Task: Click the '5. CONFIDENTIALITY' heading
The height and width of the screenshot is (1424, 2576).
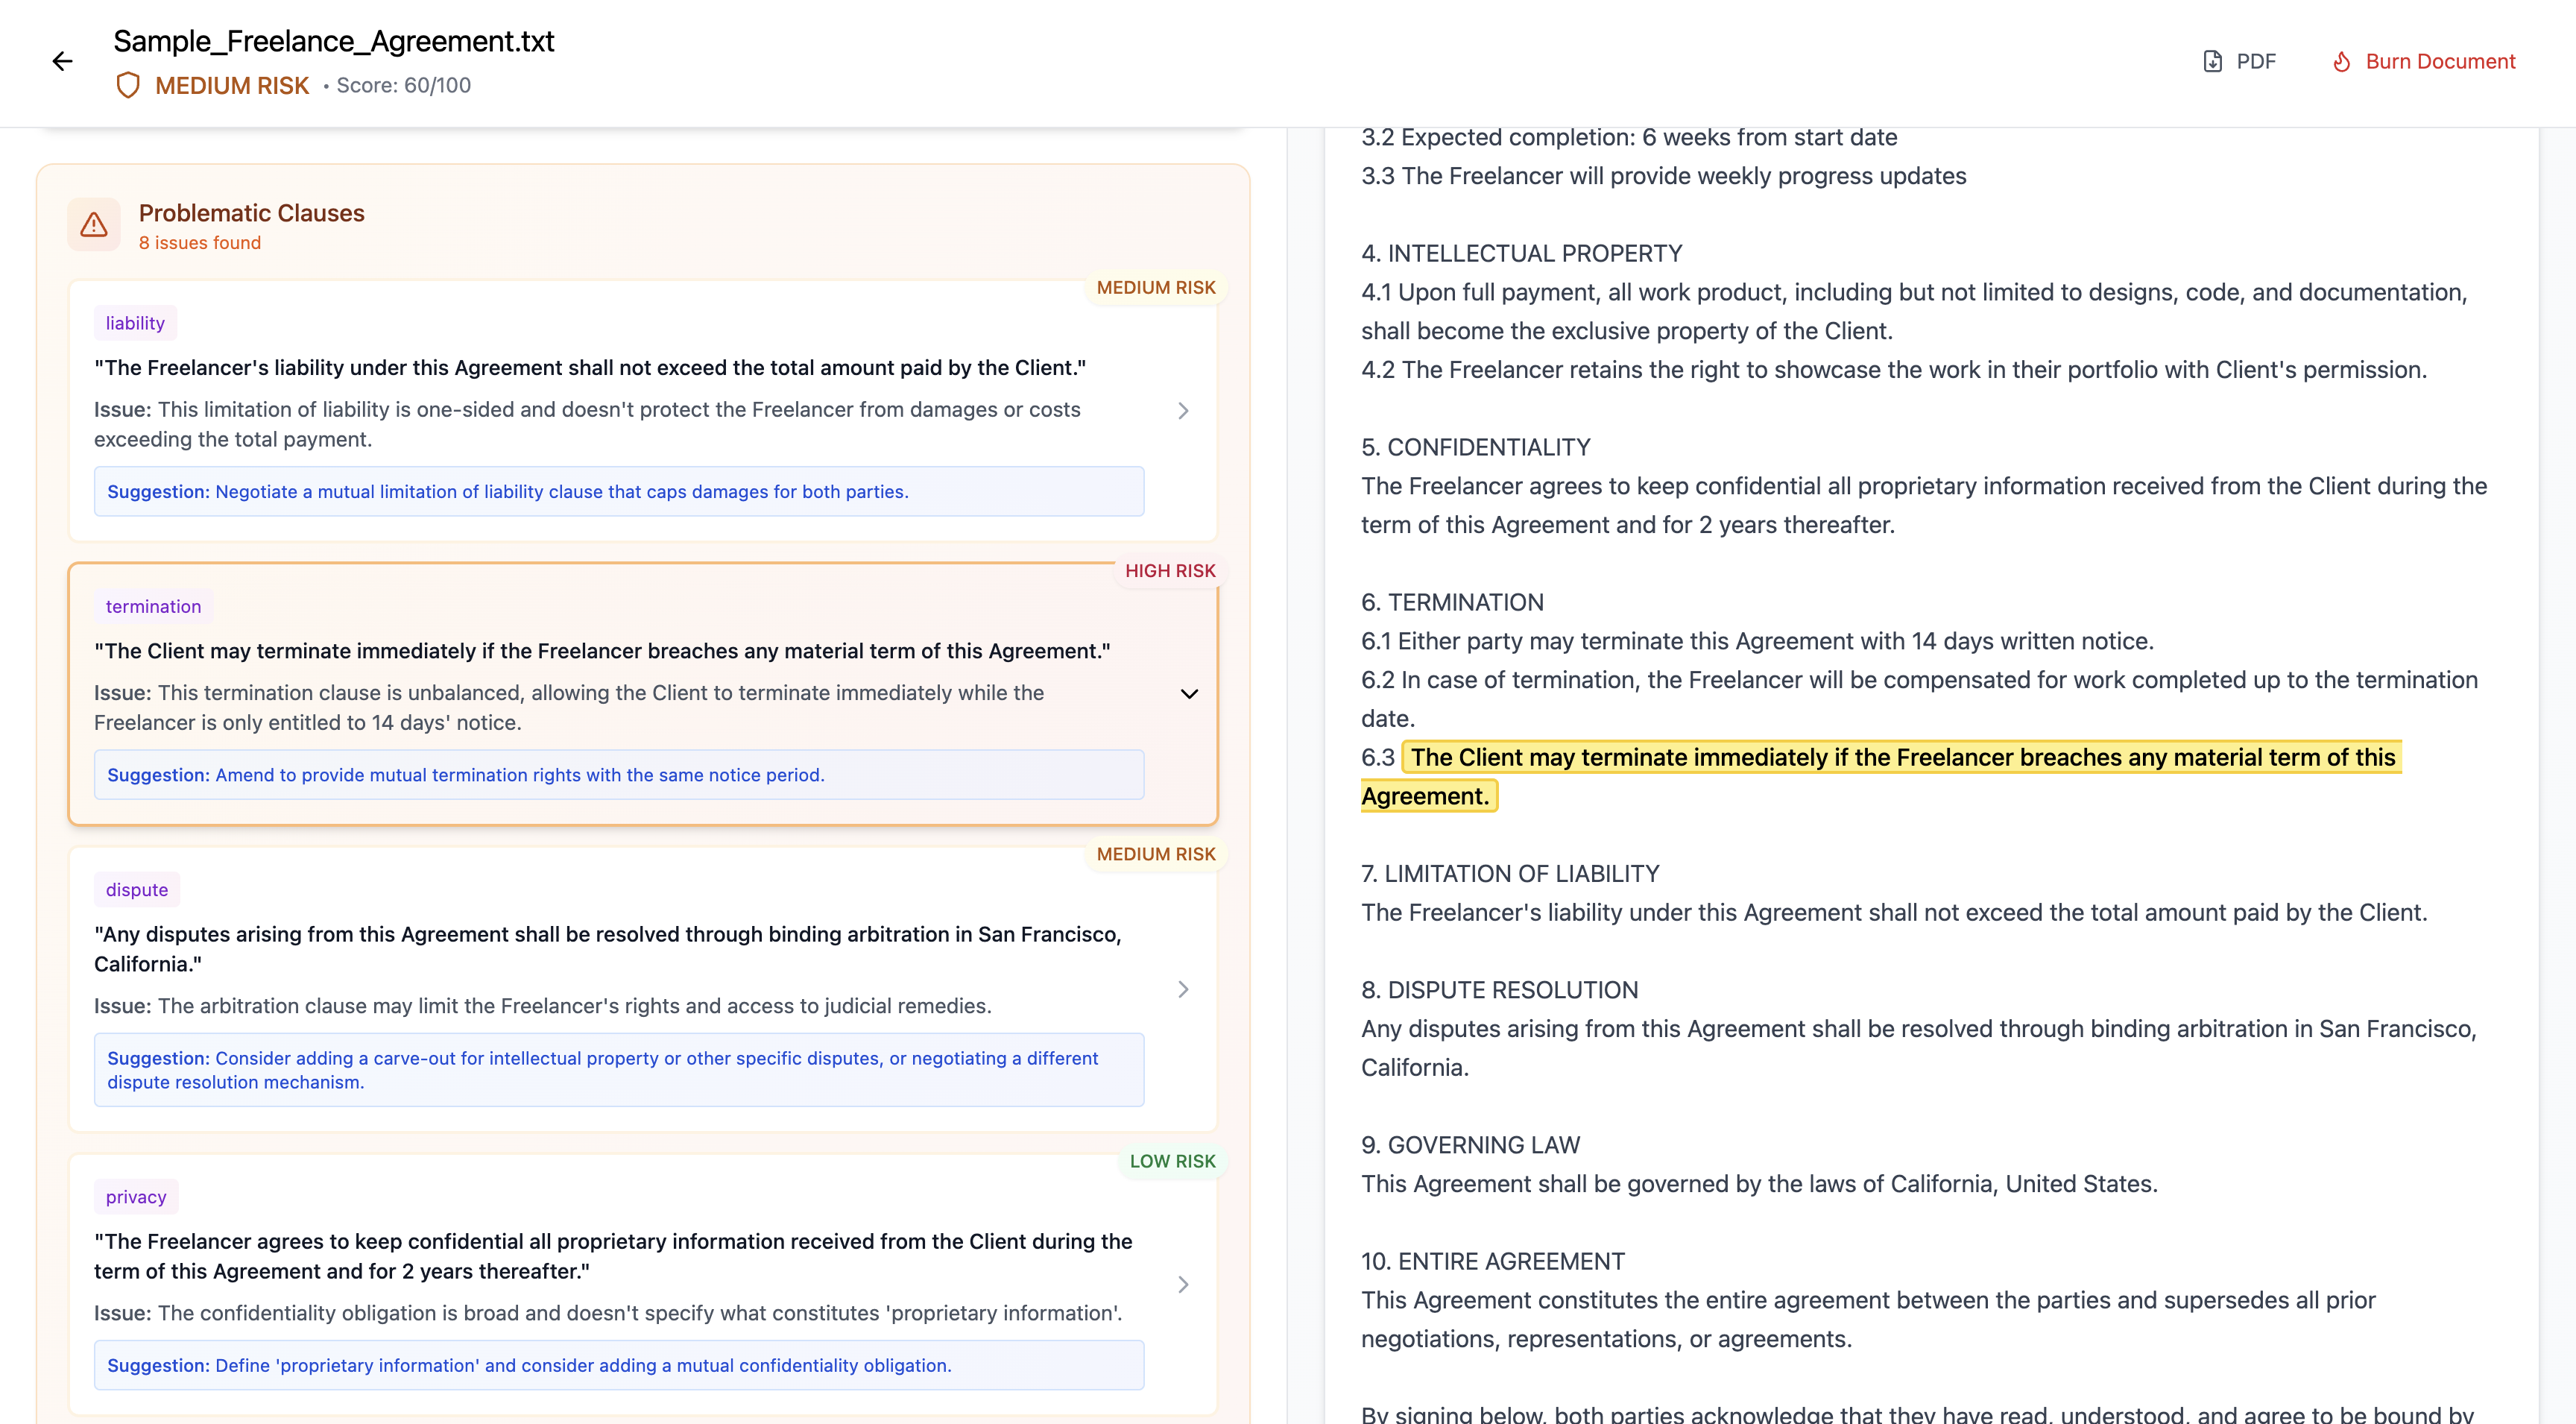Action: pos(1476,447)
